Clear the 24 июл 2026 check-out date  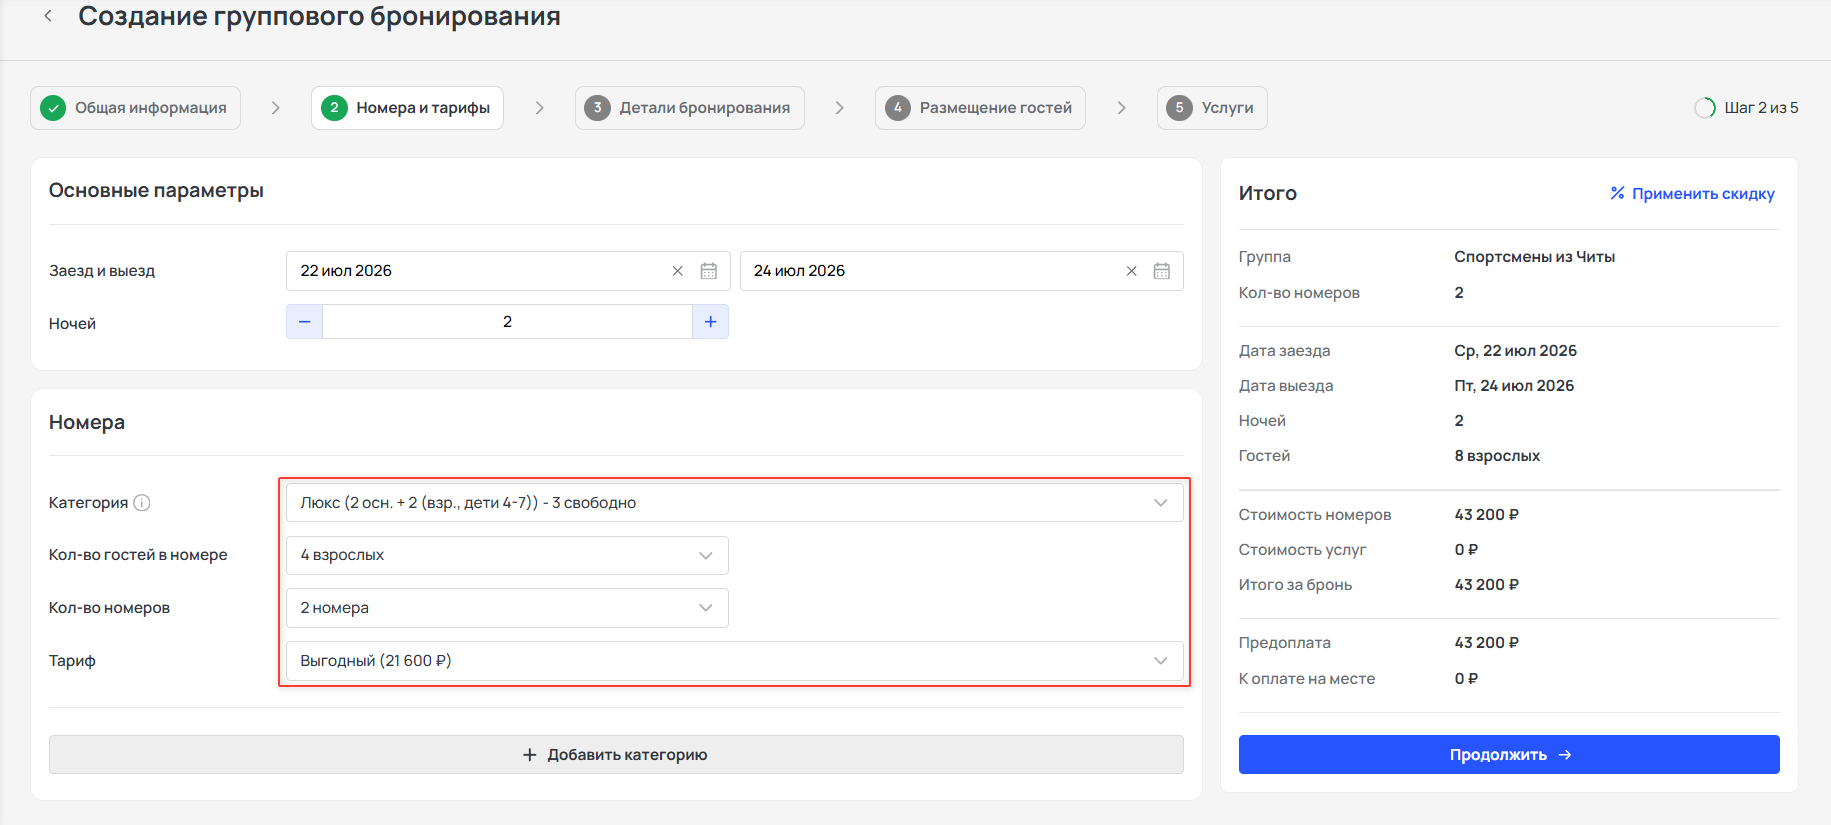tap(1131, 271)
